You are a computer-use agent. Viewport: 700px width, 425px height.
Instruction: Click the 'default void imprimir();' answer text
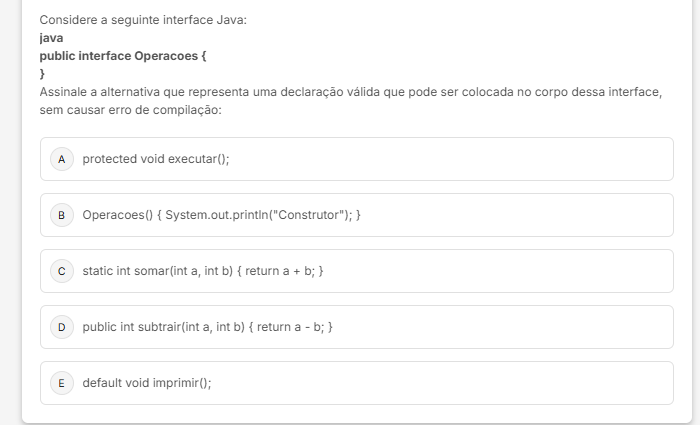147,383
